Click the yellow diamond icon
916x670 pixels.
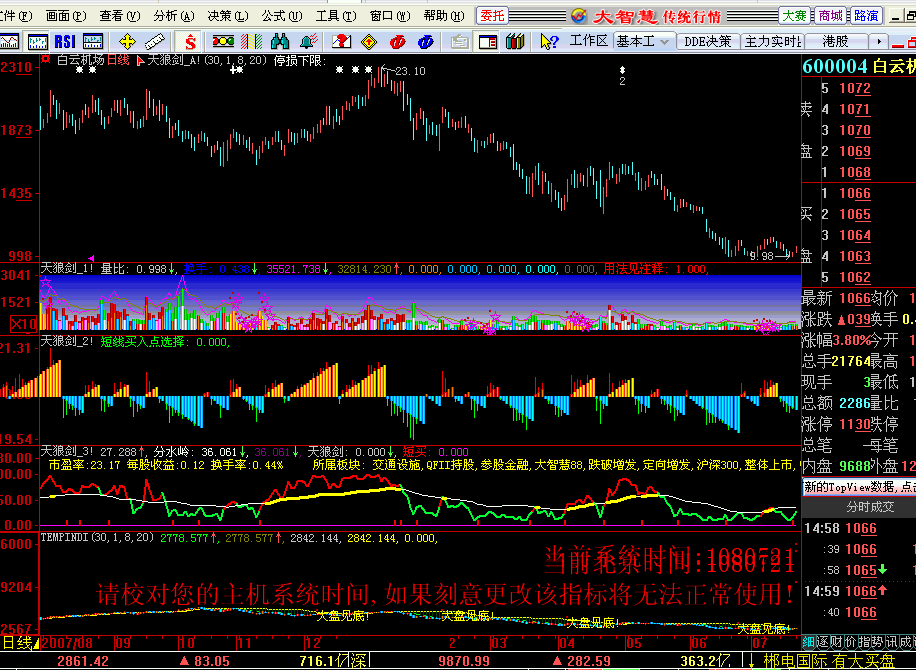[x=369, y=41]
